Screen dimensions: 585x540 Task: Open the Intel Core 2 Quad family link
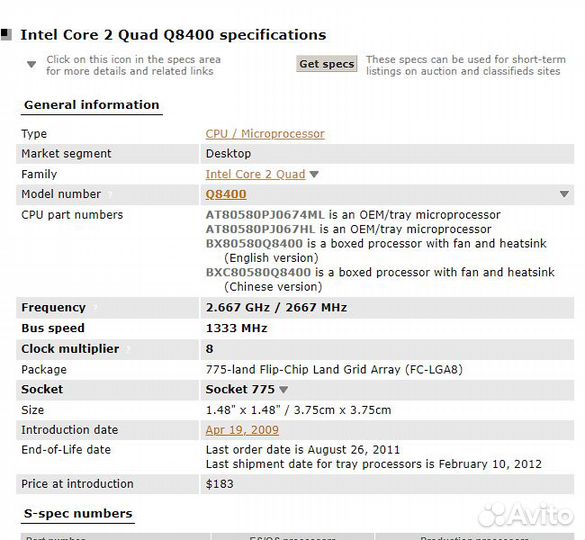pos(256,174)
